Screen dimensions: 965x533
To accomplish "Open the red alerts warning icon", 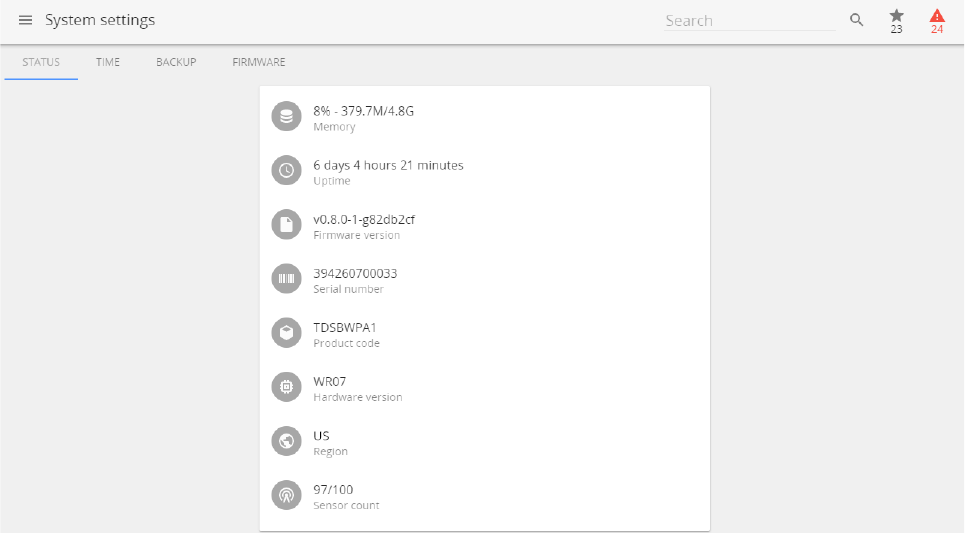I will point(937,17).
